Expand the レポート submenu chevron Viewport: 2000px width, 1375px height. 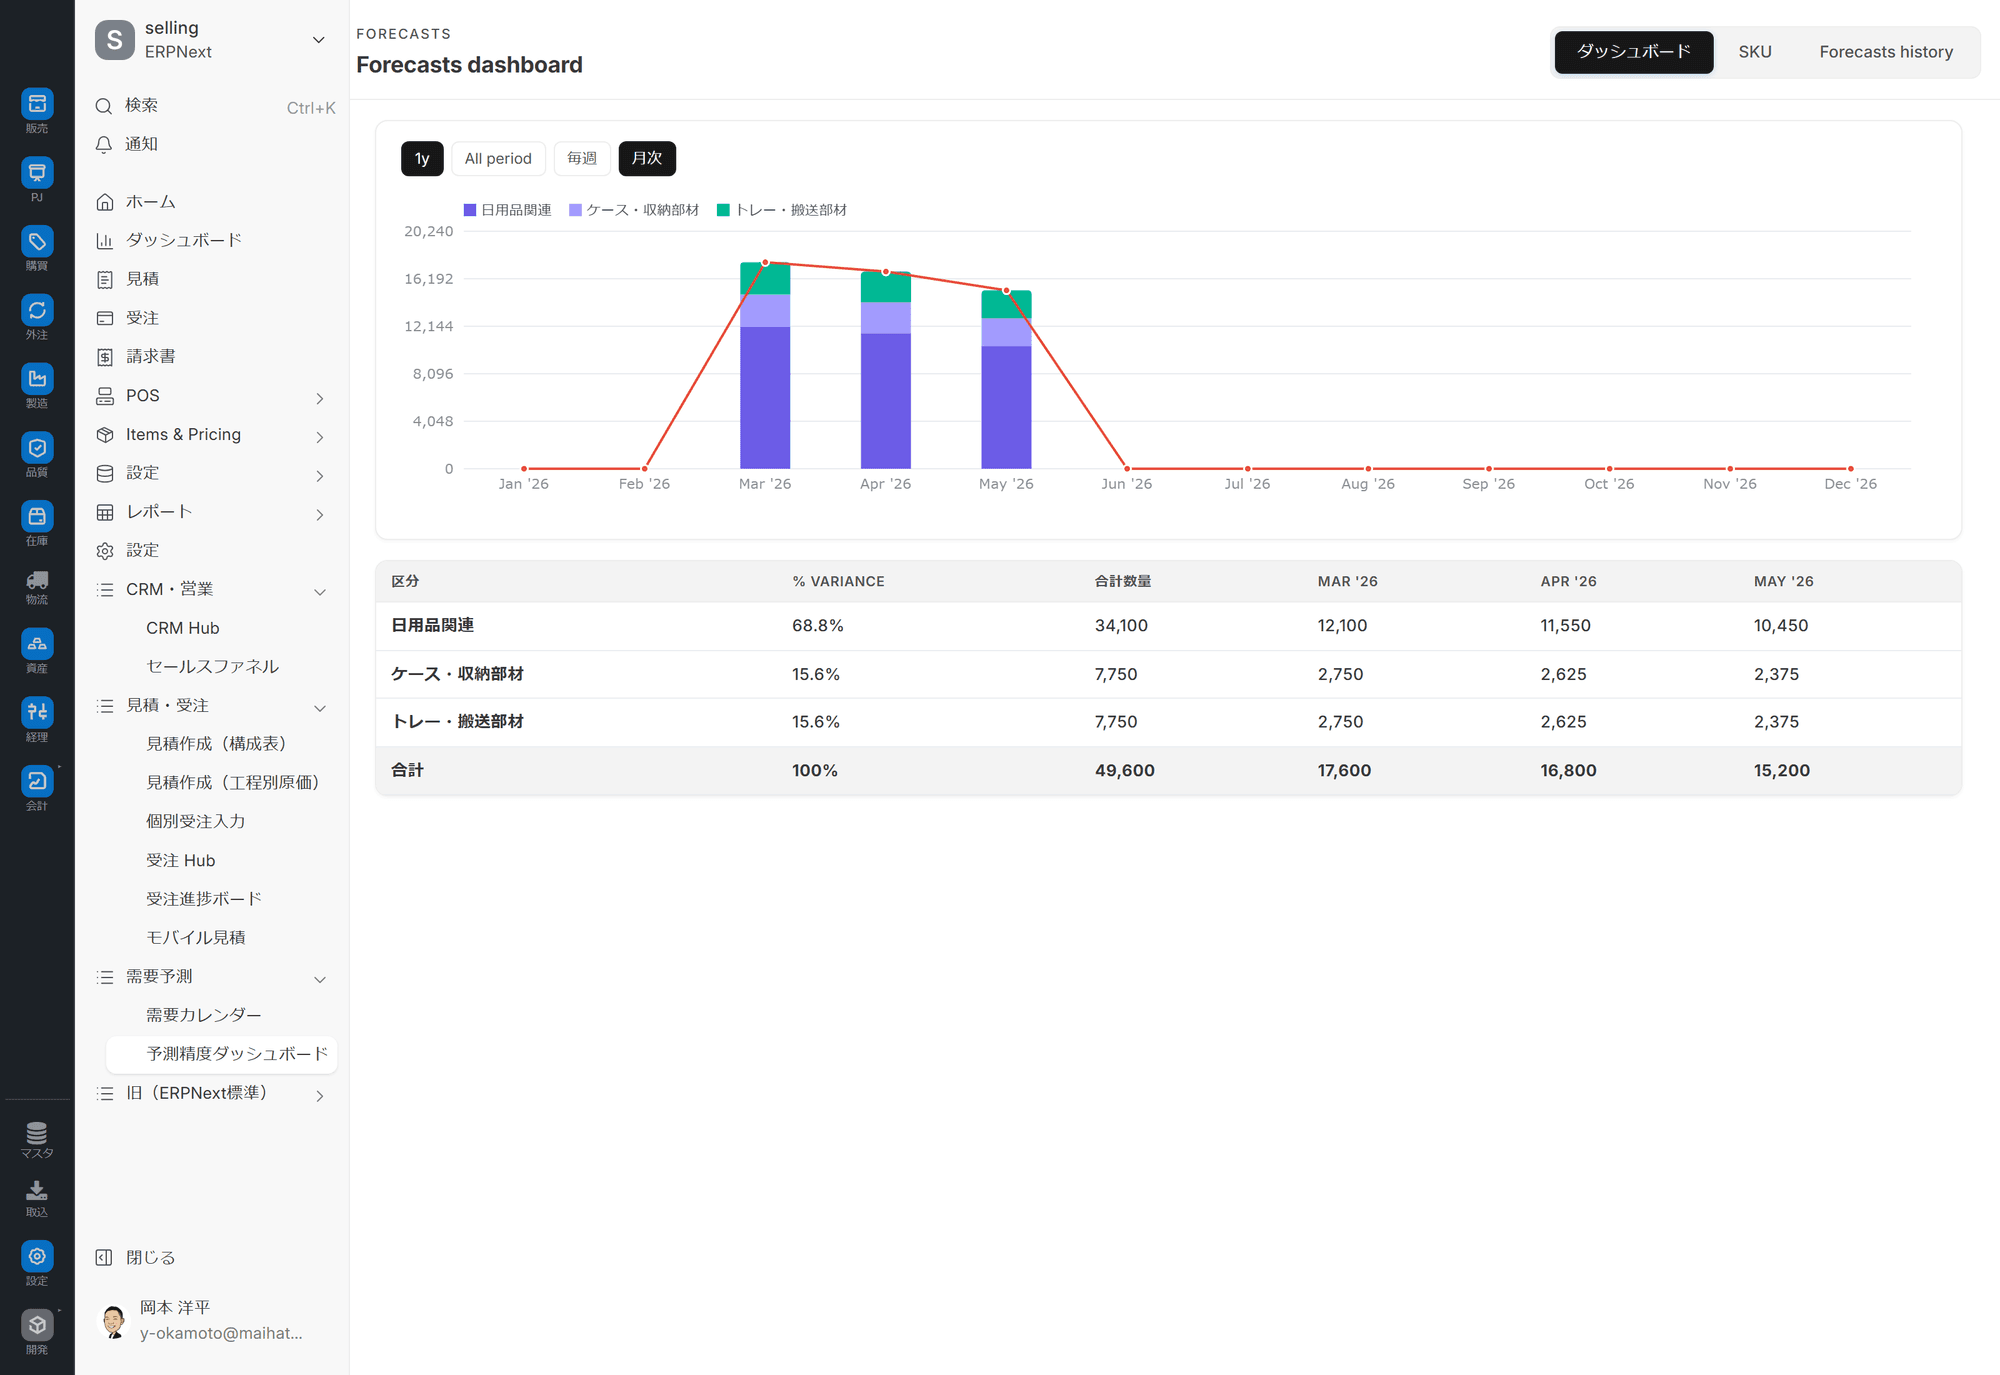tap(320, 515)
